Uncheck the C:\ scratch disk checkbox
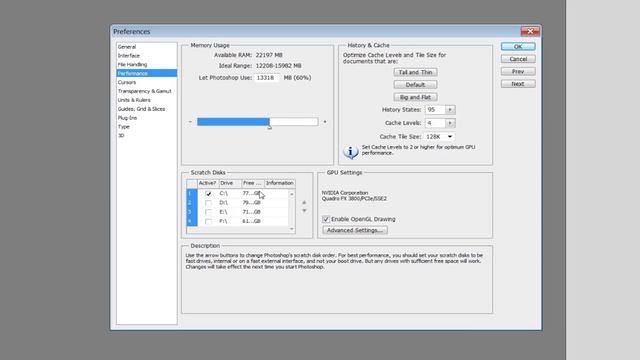This screenshot has width=640, height=360. click(x=209, y=193)
